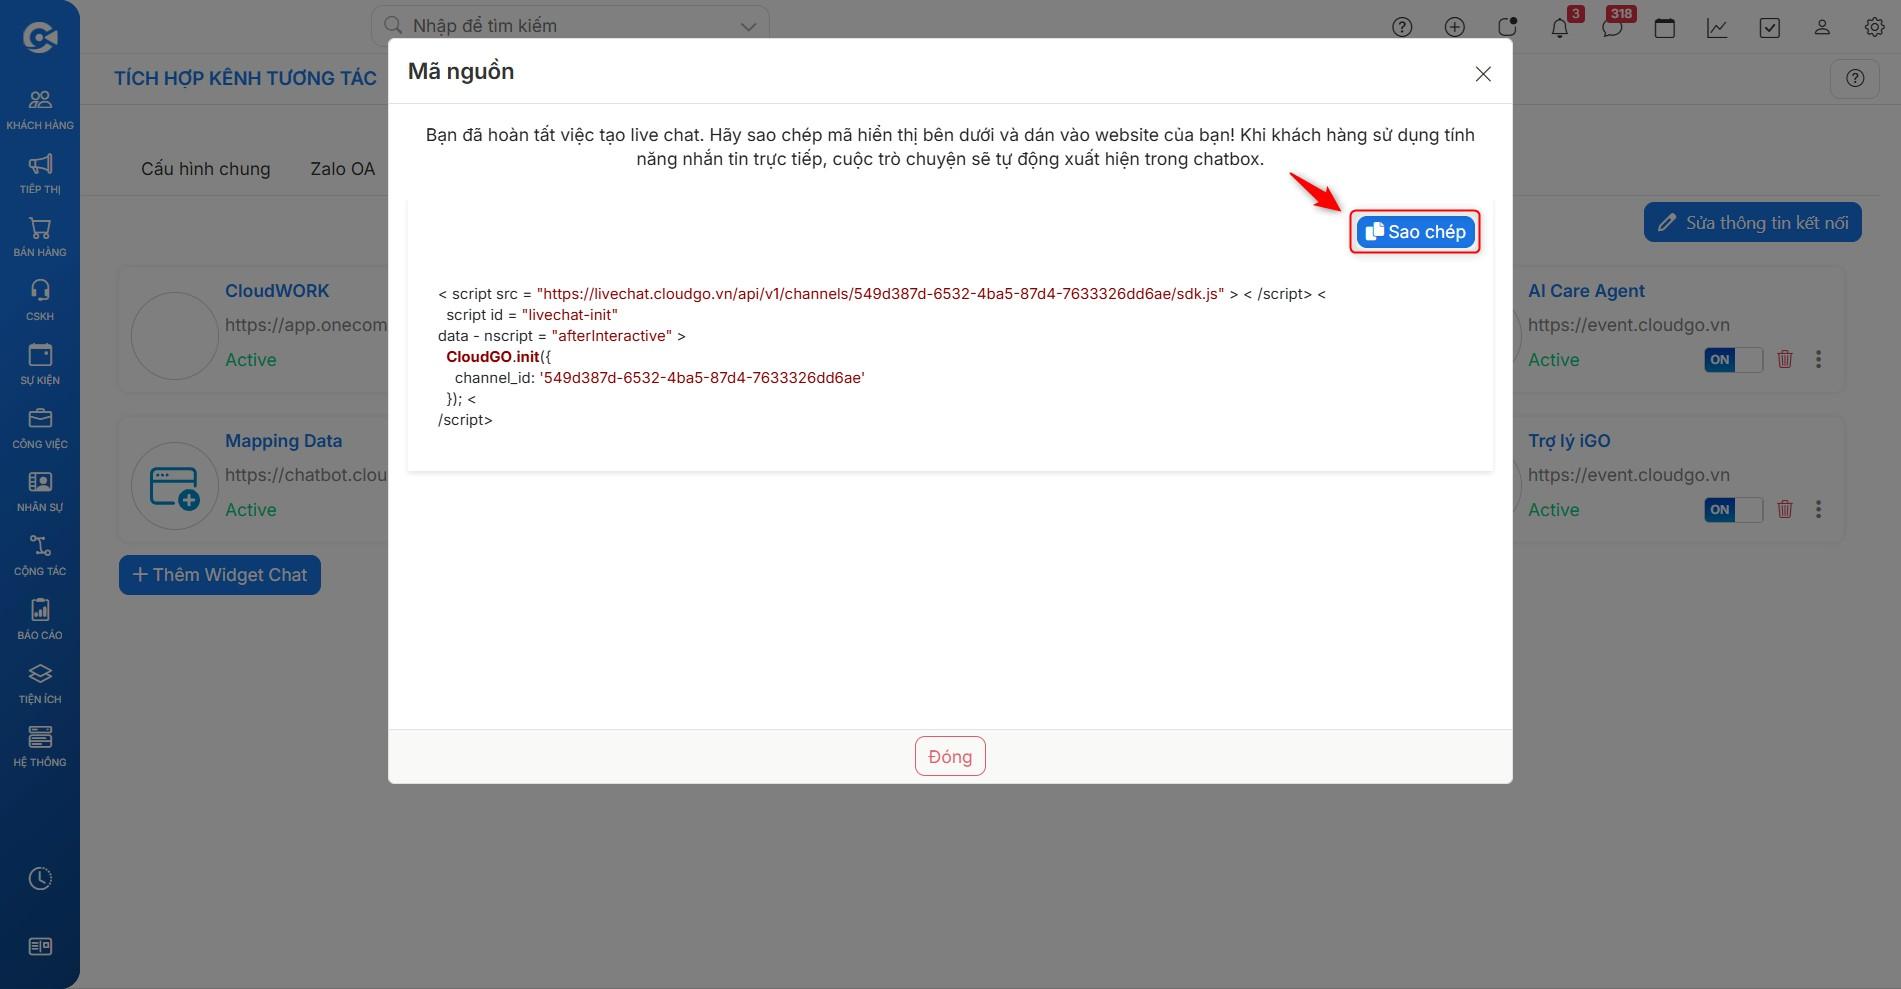The height and width of the screenshot is (989, 1901).
Task: Click the Mã nguồn dialog title
Action: [x=461, y=72]
